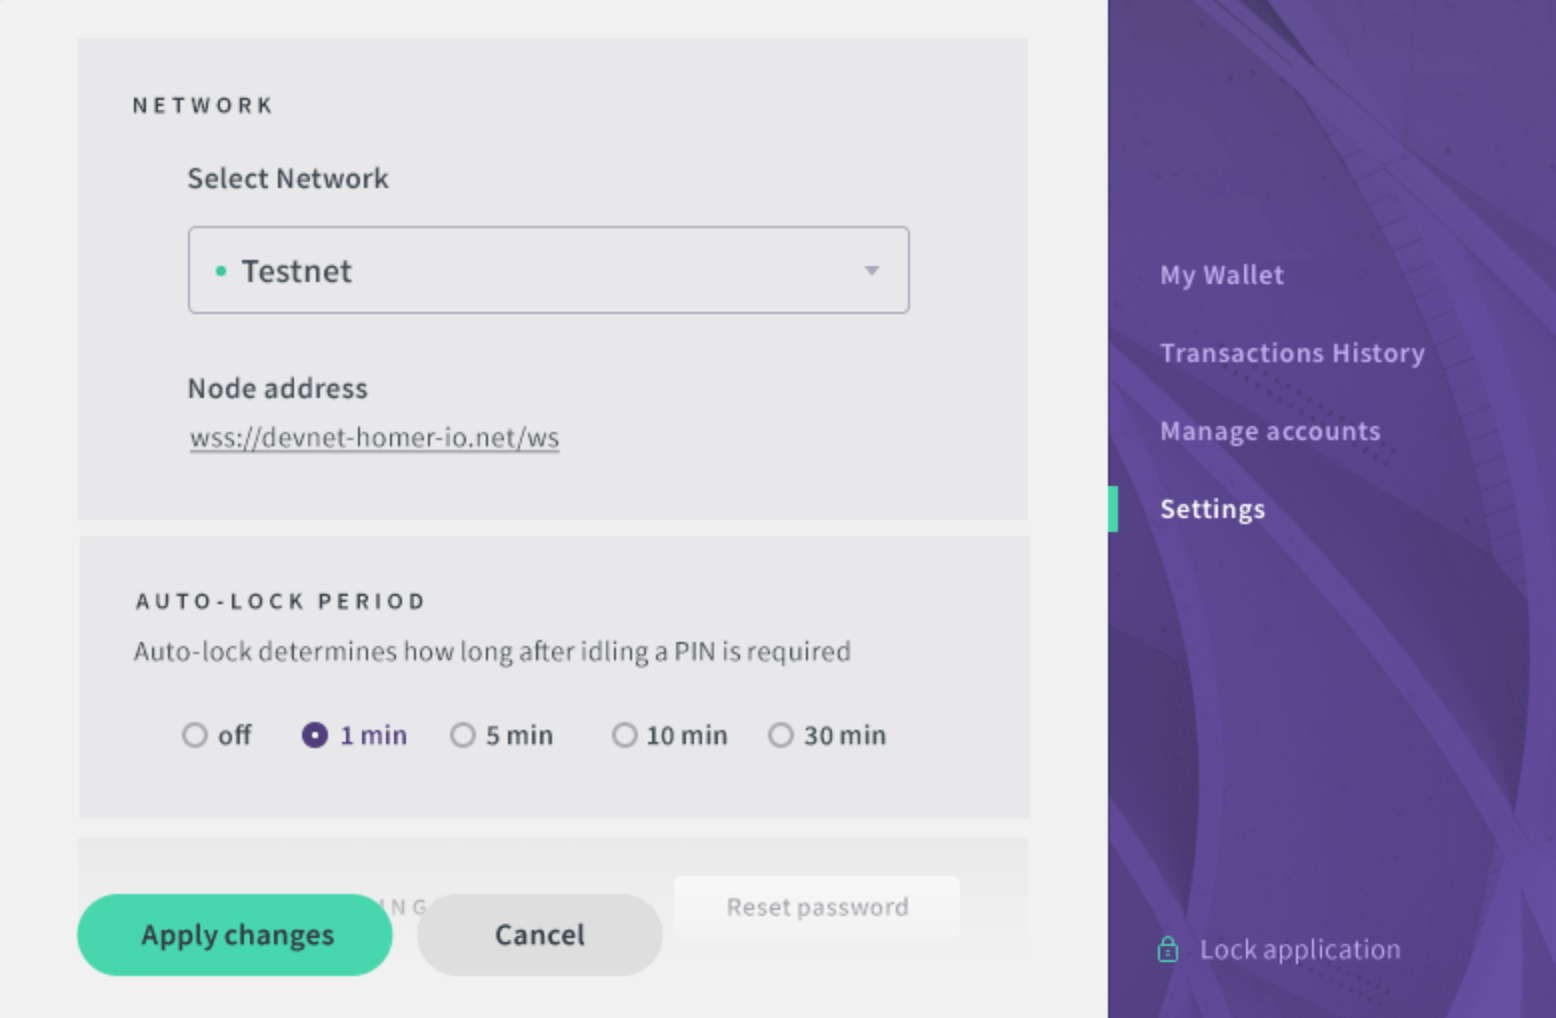Click the green active indicator beside Settings
The height and width of the screenshot is (1018, 1556).
tap(1113, 509)
